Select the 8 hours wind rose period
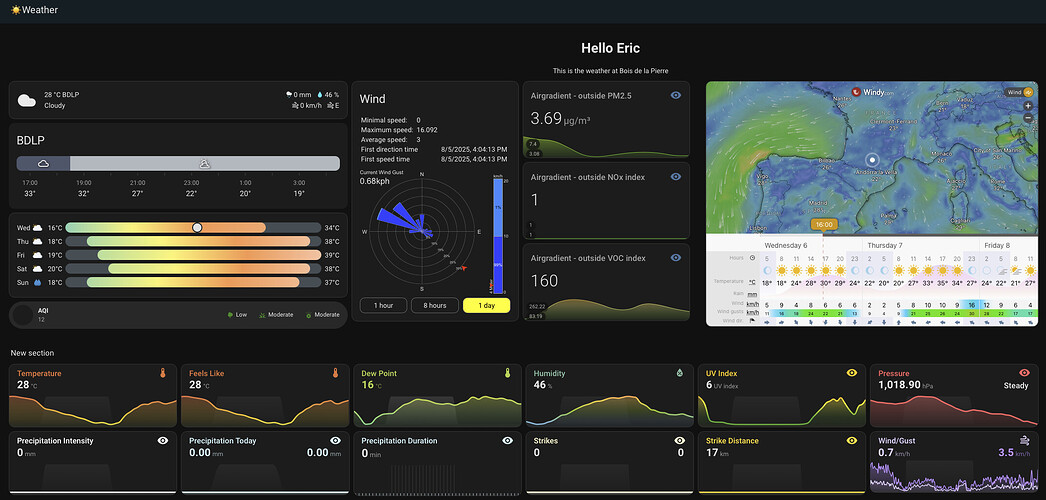 pyautogui.click(x=435, y=305)
